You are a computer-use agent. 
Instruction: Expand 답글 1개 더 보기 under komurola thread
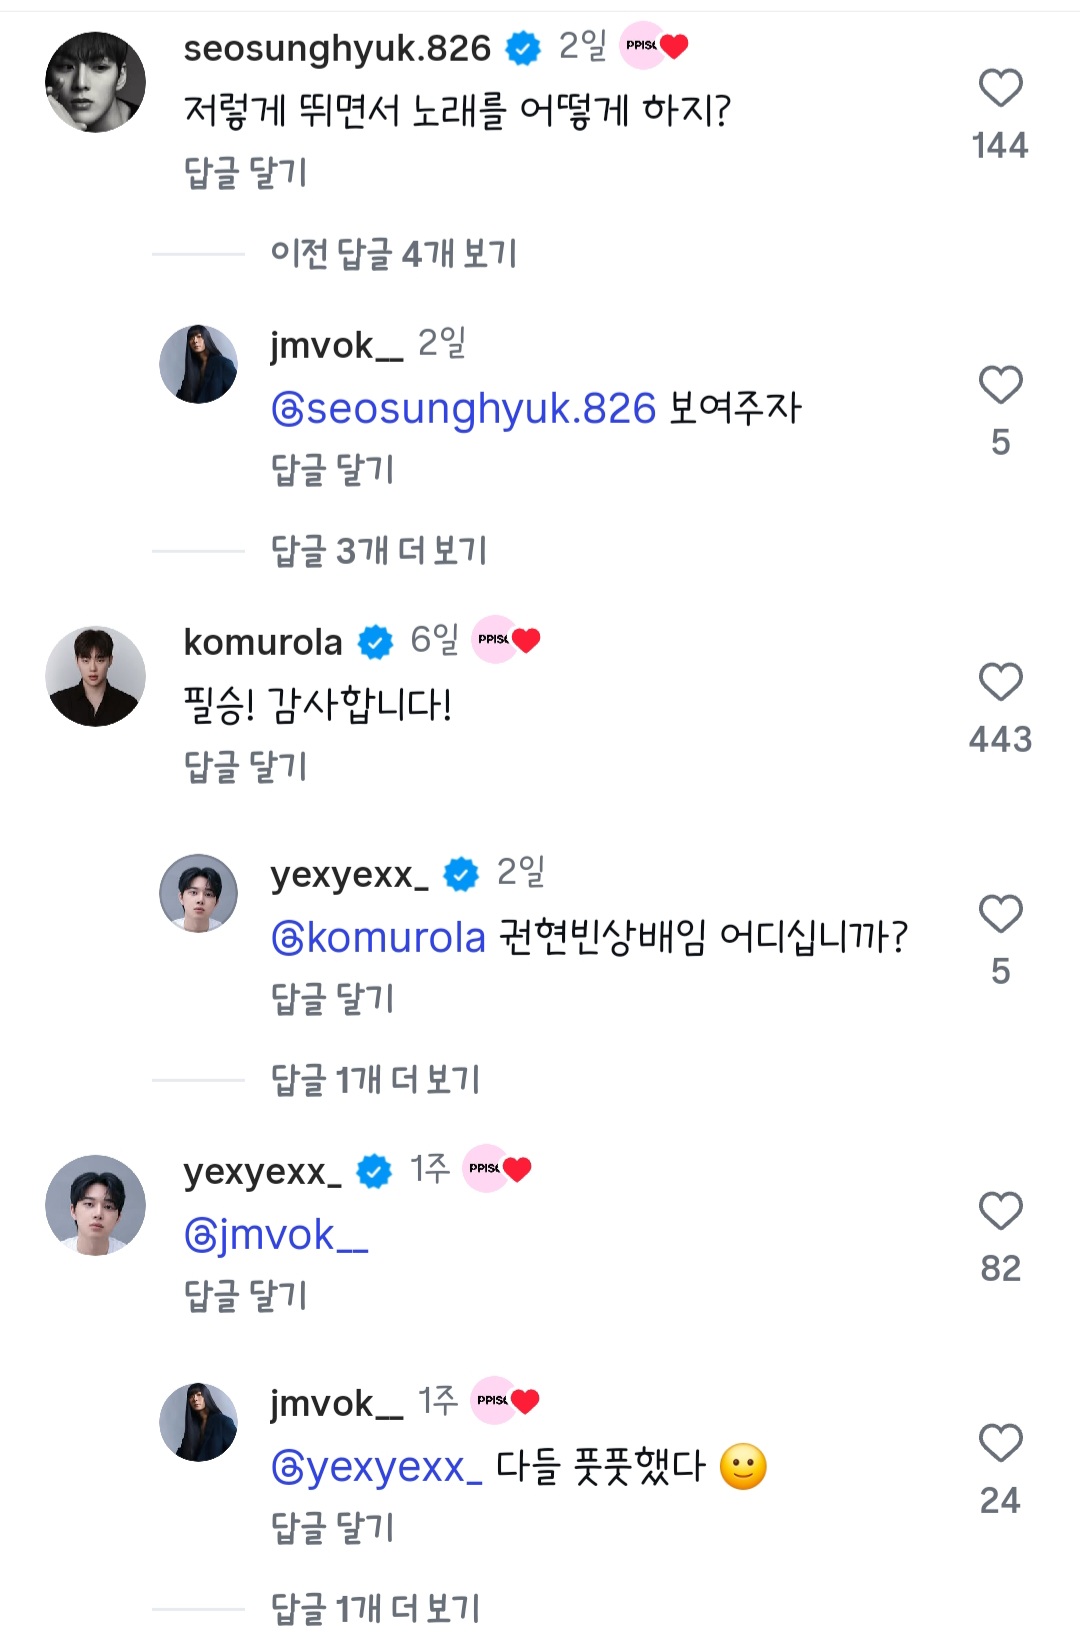point(375,1080)
